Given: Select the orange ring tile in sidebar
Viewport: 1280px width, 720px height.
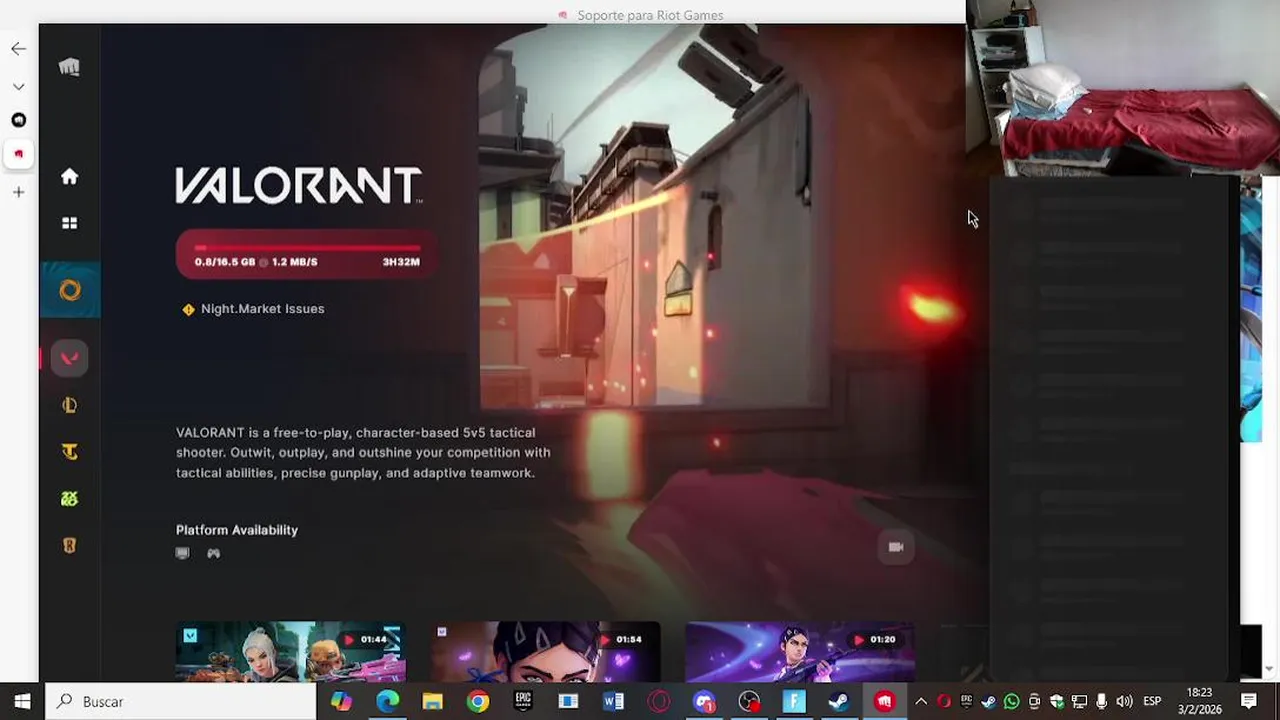Looking at the screenshot, I should (70, 290).
